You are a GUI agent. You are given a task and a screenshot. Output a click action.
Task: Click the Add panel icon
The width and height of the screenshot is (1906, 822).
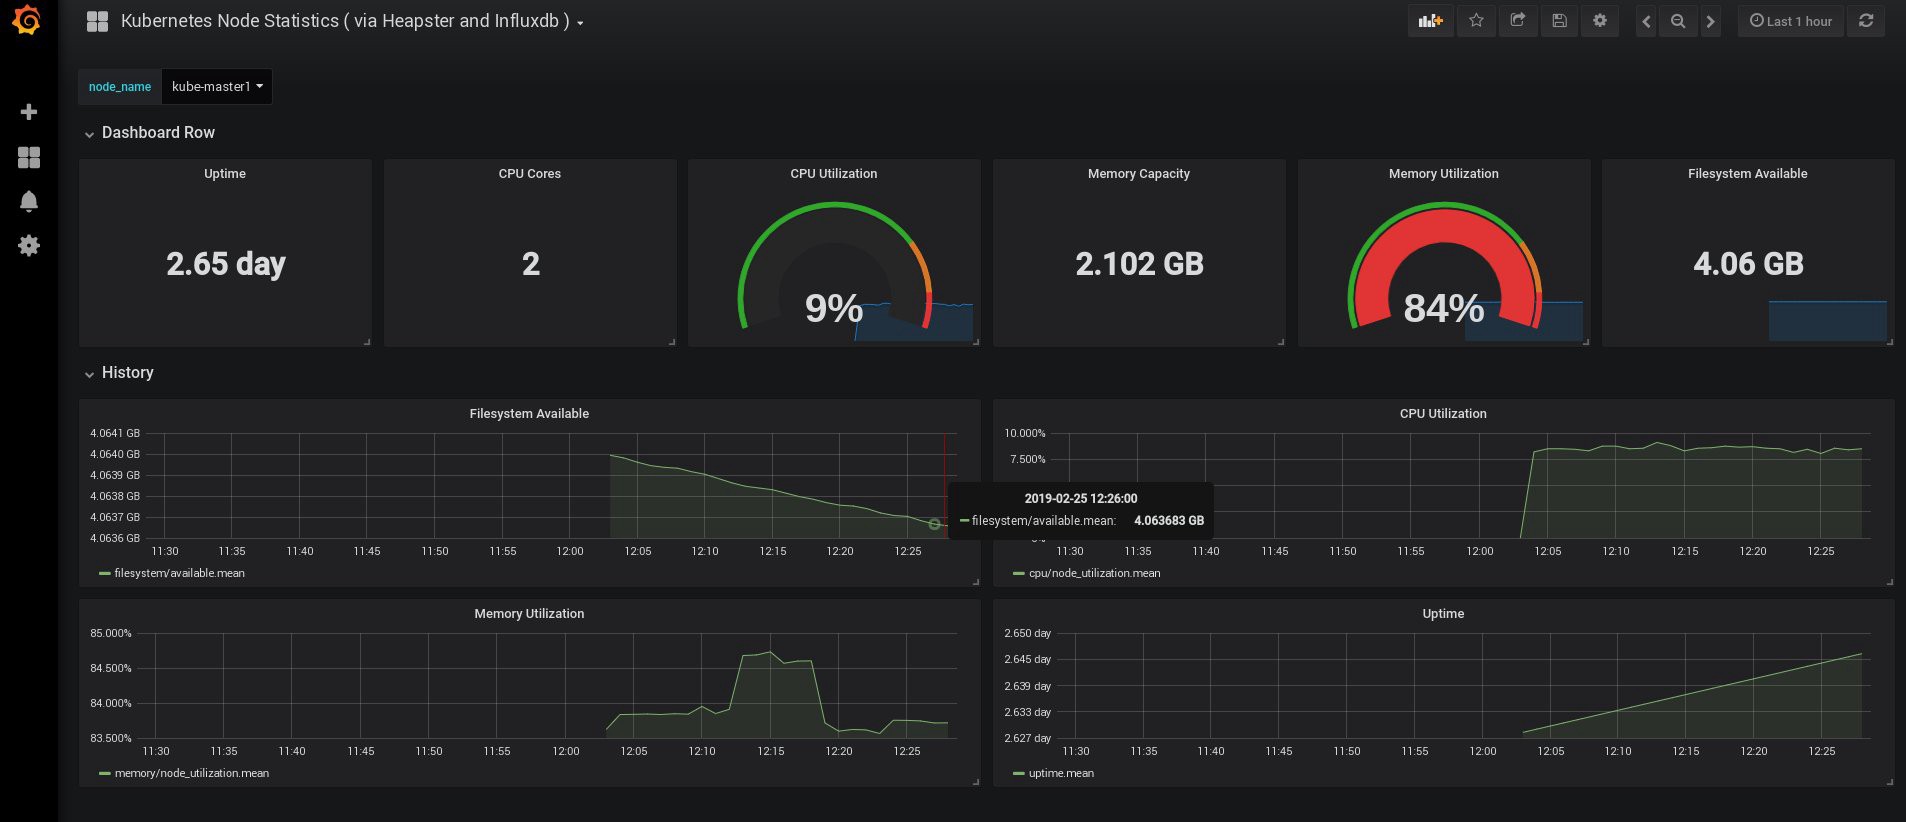click(x=1431, y=21)
